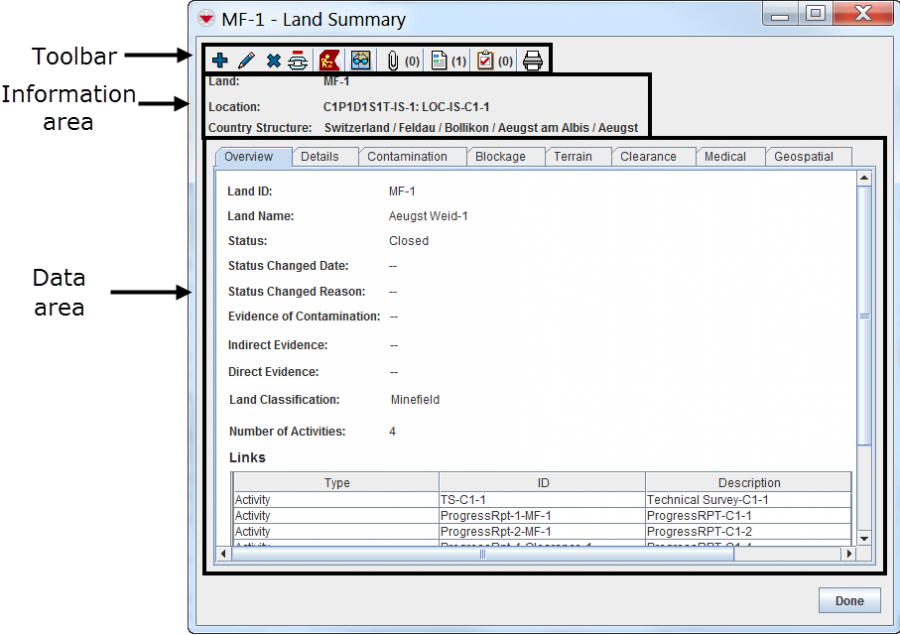900x635 pixels.
Task: Open the Contamination tab
Action: point(407,157)
